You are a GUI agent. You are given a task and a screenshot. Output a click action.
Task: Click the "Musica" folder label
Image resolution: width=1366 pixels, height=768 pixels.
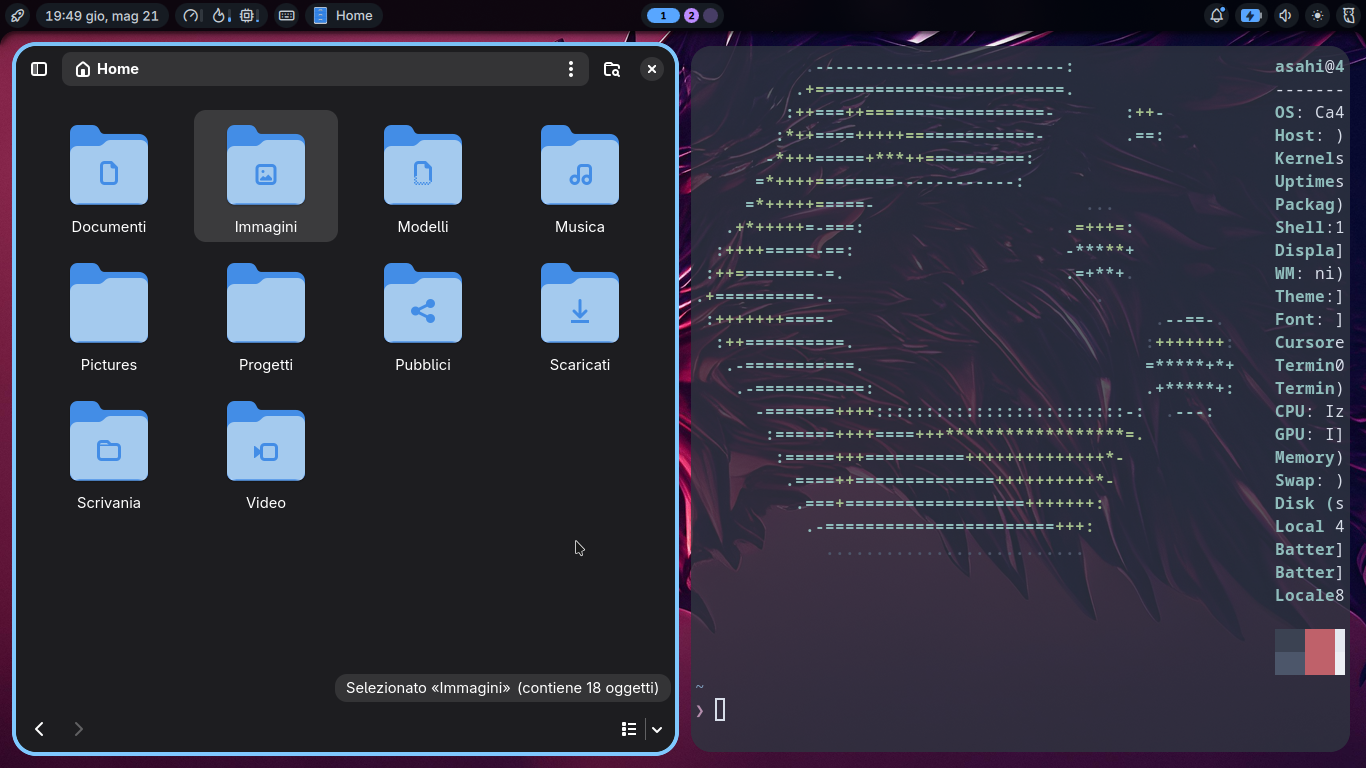580,227
